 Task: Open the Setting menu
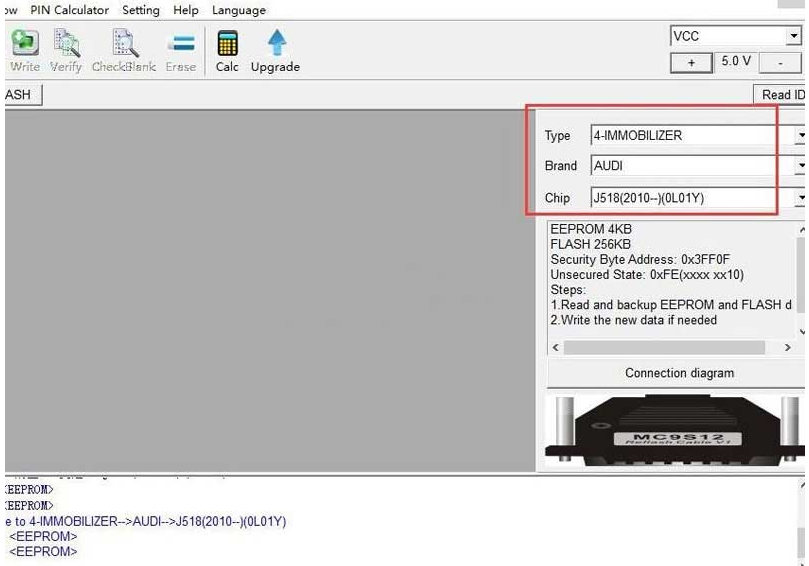pyautogui.click(x=141, y=10)
